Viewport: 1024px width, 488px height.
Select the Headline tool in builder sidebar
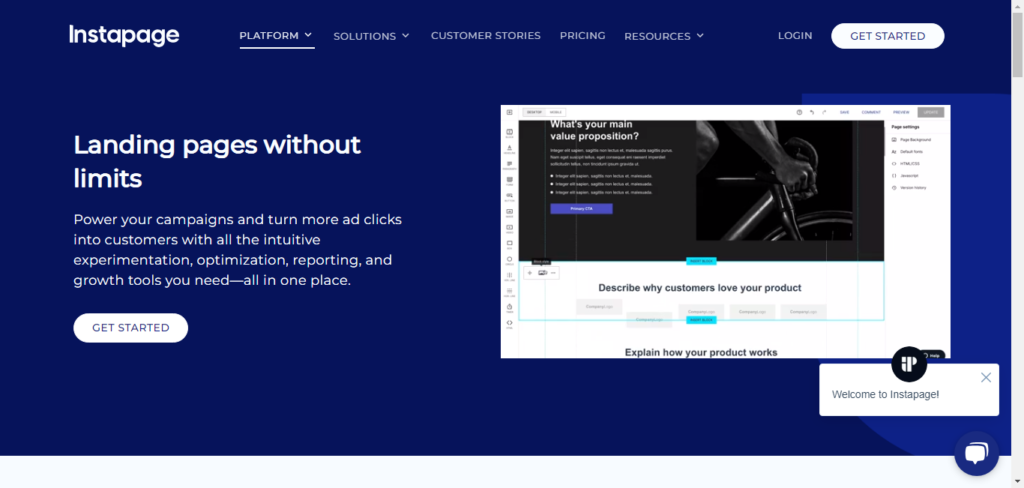pos(509,150)
